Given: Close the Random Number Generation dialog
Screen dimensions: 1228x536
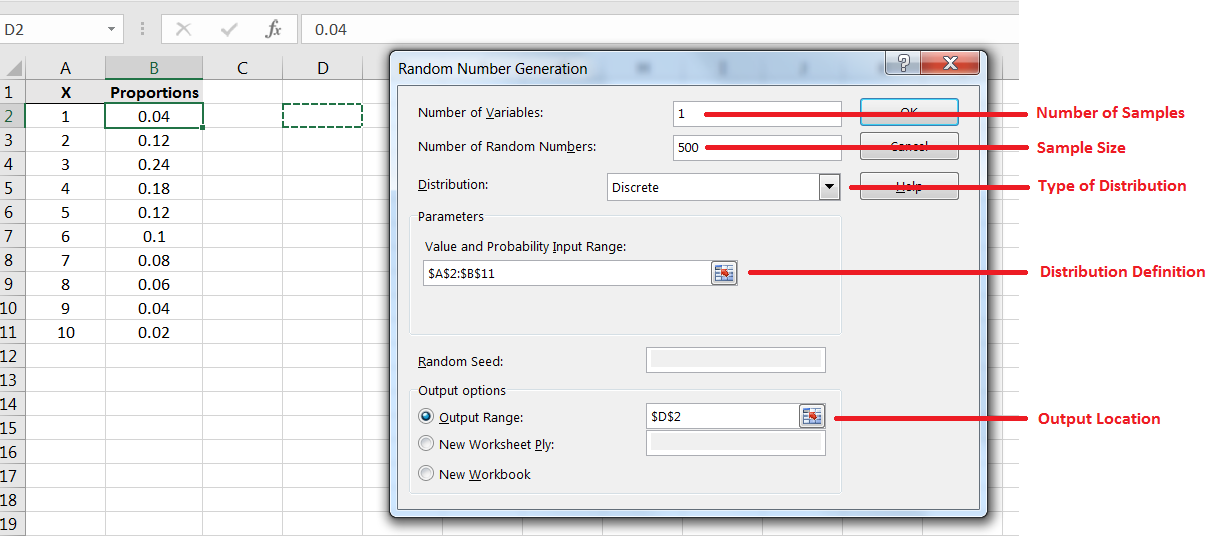Looking at the screenshot, I should pyautogui.click(x=950, y=65).
